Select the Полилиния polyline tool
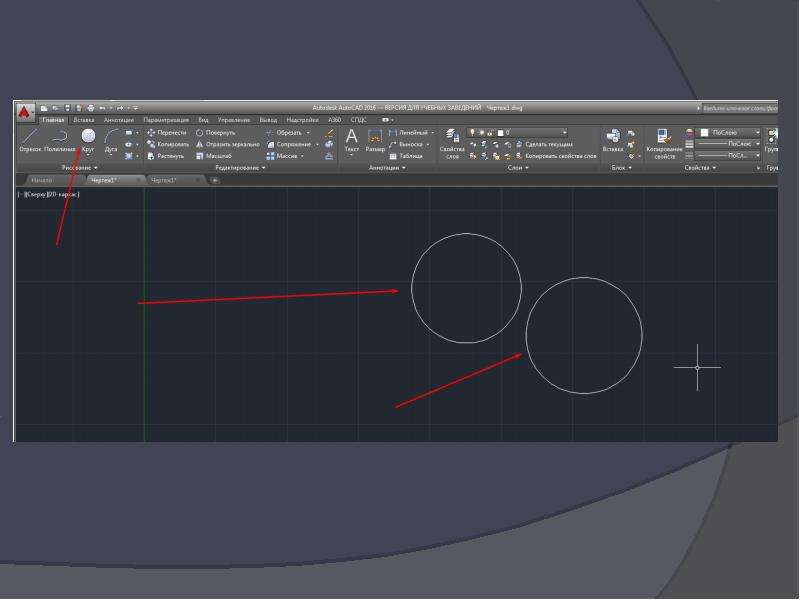 (x=60, y=140)
